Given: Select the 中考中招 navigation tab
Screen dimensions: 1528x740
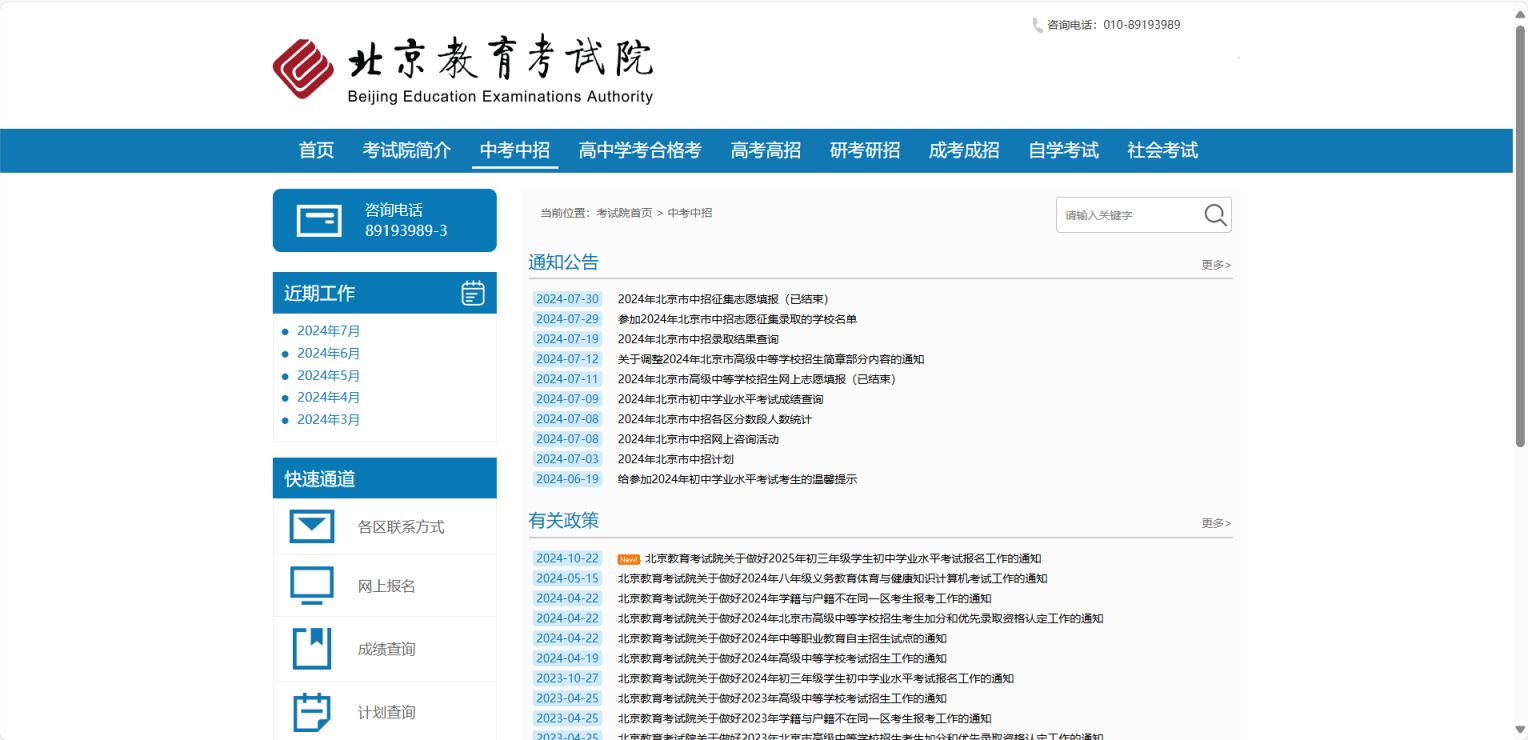Looking at the screenshot, I should tap(515, 150).
